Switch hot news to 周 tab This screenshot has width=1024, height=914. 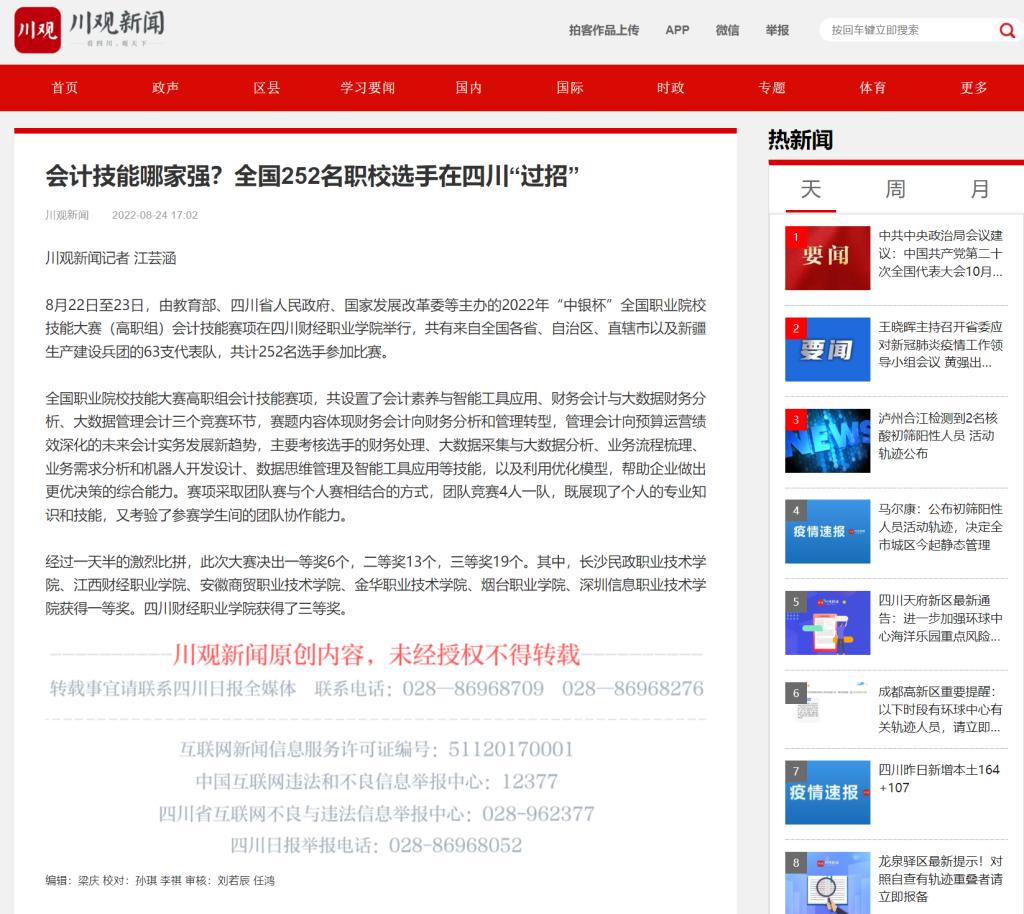click(x=895, y=189)
